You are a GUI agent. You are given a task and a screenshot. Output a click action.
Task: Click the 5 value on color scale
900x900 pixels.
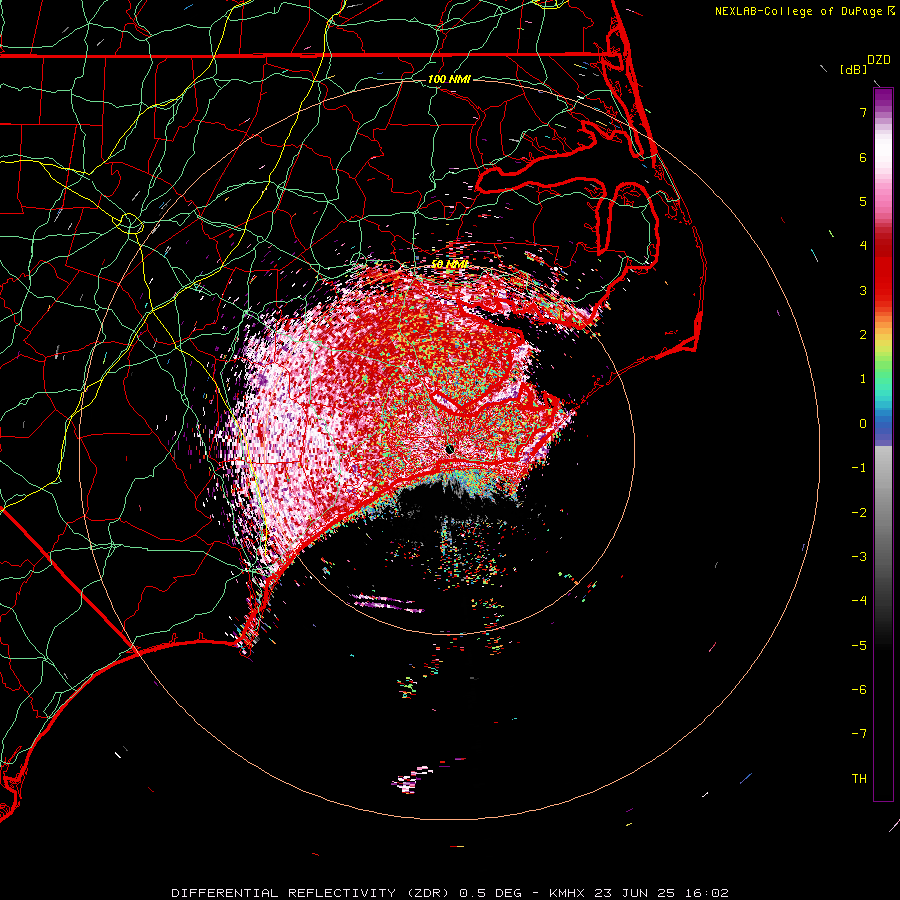[863, 201]
